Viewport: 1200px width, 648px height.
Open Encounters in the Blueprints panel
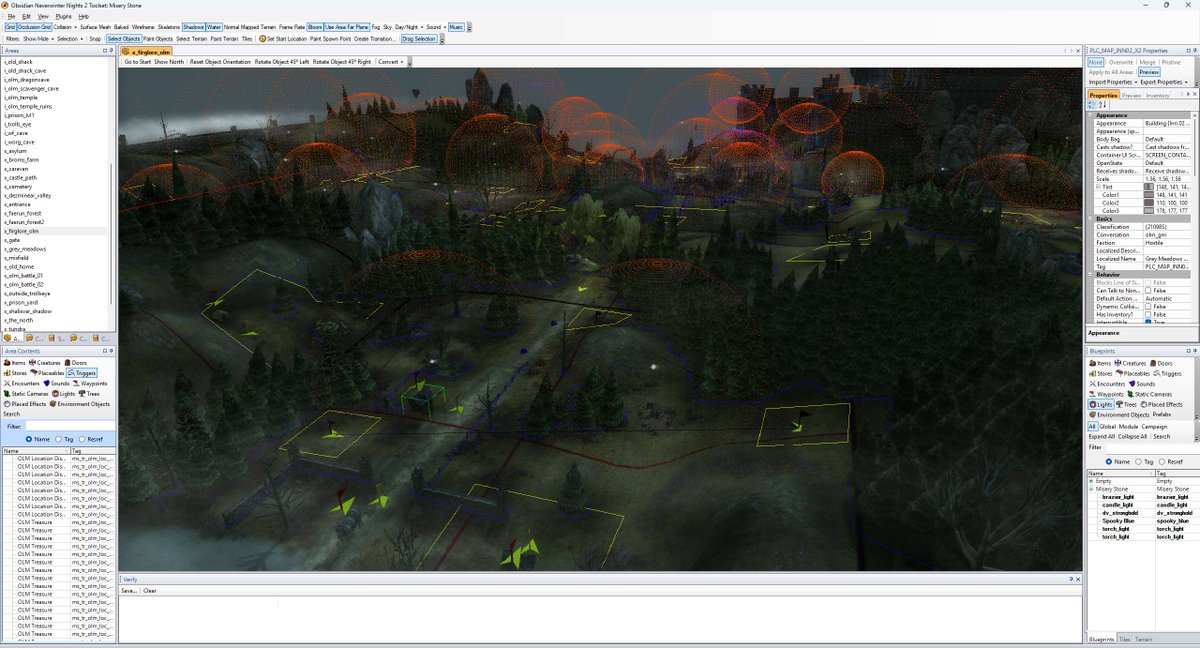[1107, 383]
